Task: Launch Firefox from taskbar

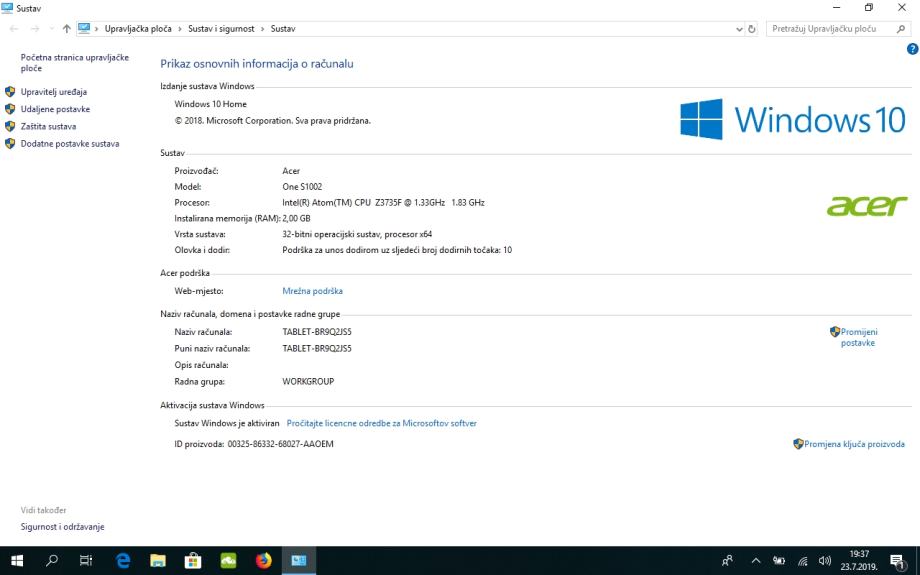Action: [263, 561]
